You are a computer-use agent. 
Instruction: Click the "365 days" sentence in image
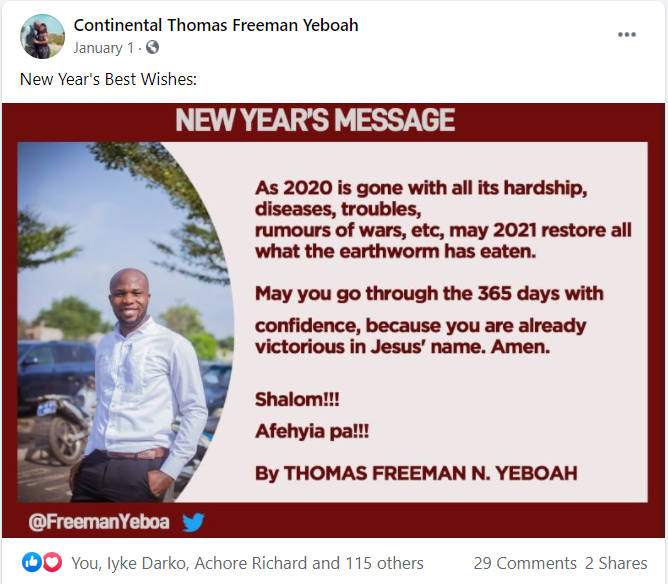click(x=429, y=294)
